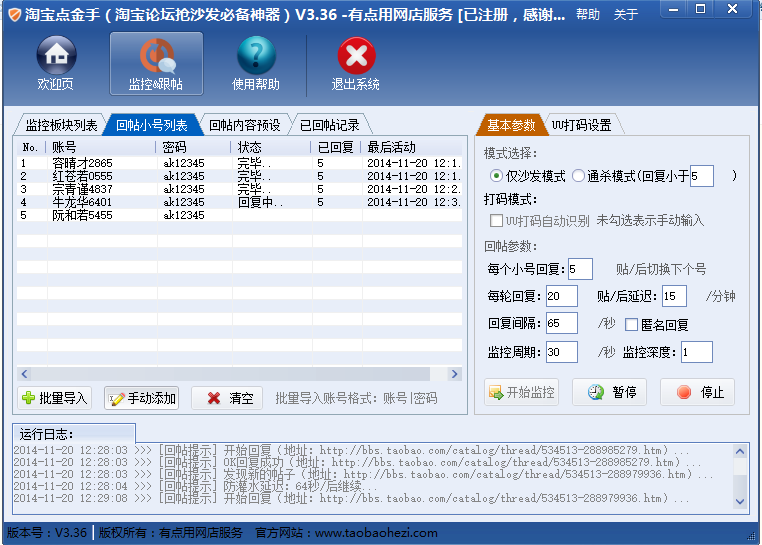Select account row 牛龙华6401
The image size is (762, 545).
pos(240,202)
